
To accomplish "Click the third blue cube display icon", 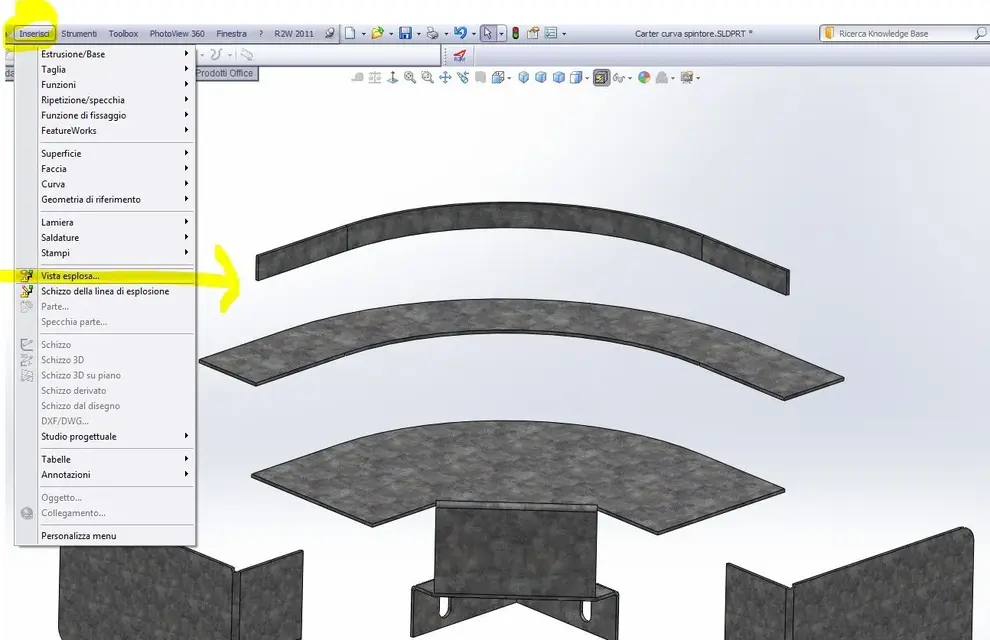I will (x=559, y=78).
